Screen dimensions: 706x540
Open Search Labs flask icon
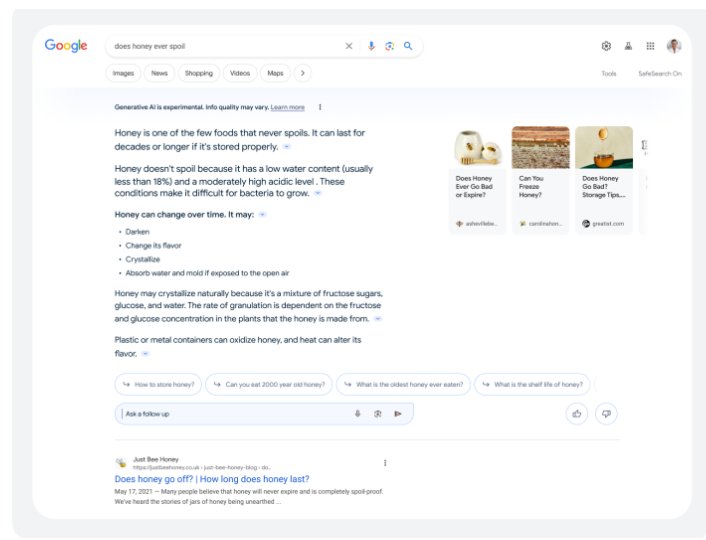point(628,46)
